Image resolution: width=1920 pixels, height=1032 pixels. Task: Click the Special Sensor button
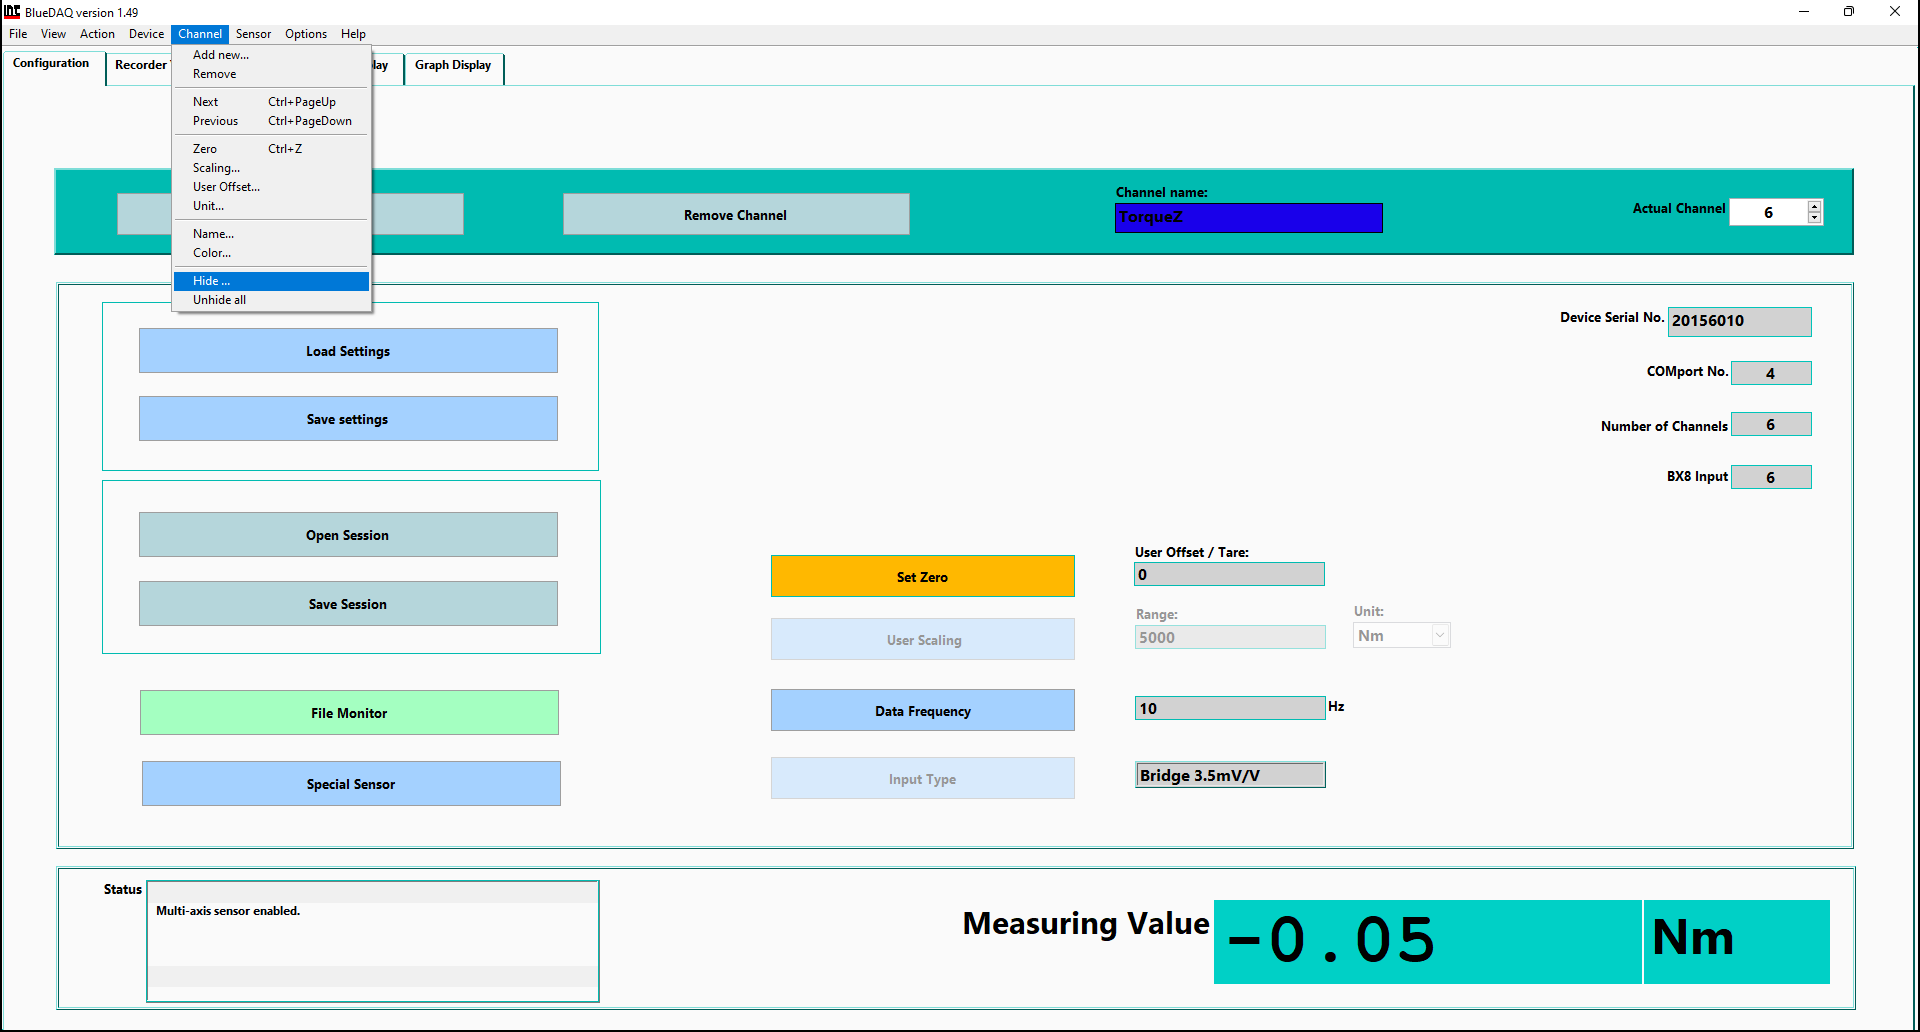point(351,784)
